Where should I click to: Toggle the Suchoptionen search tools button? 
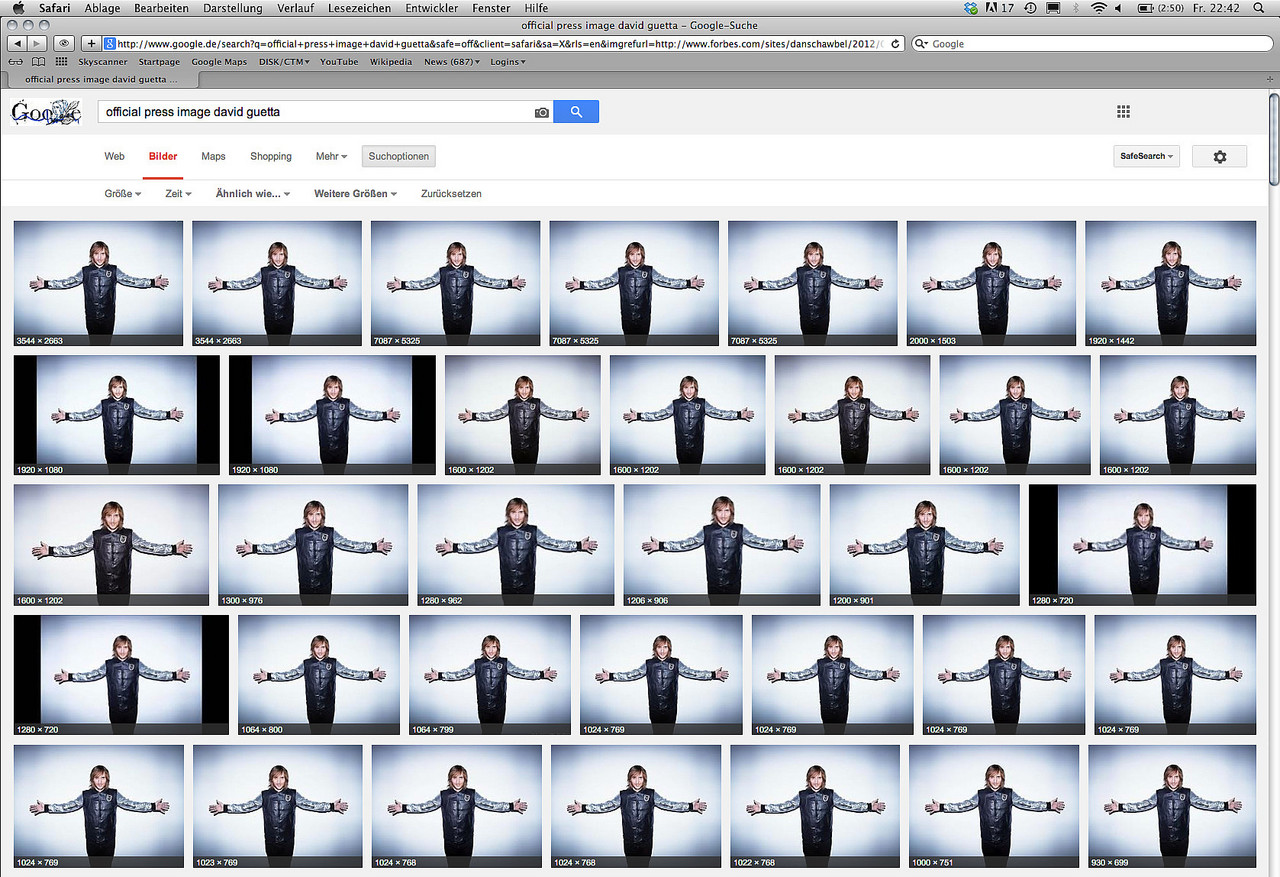point(398,157)
